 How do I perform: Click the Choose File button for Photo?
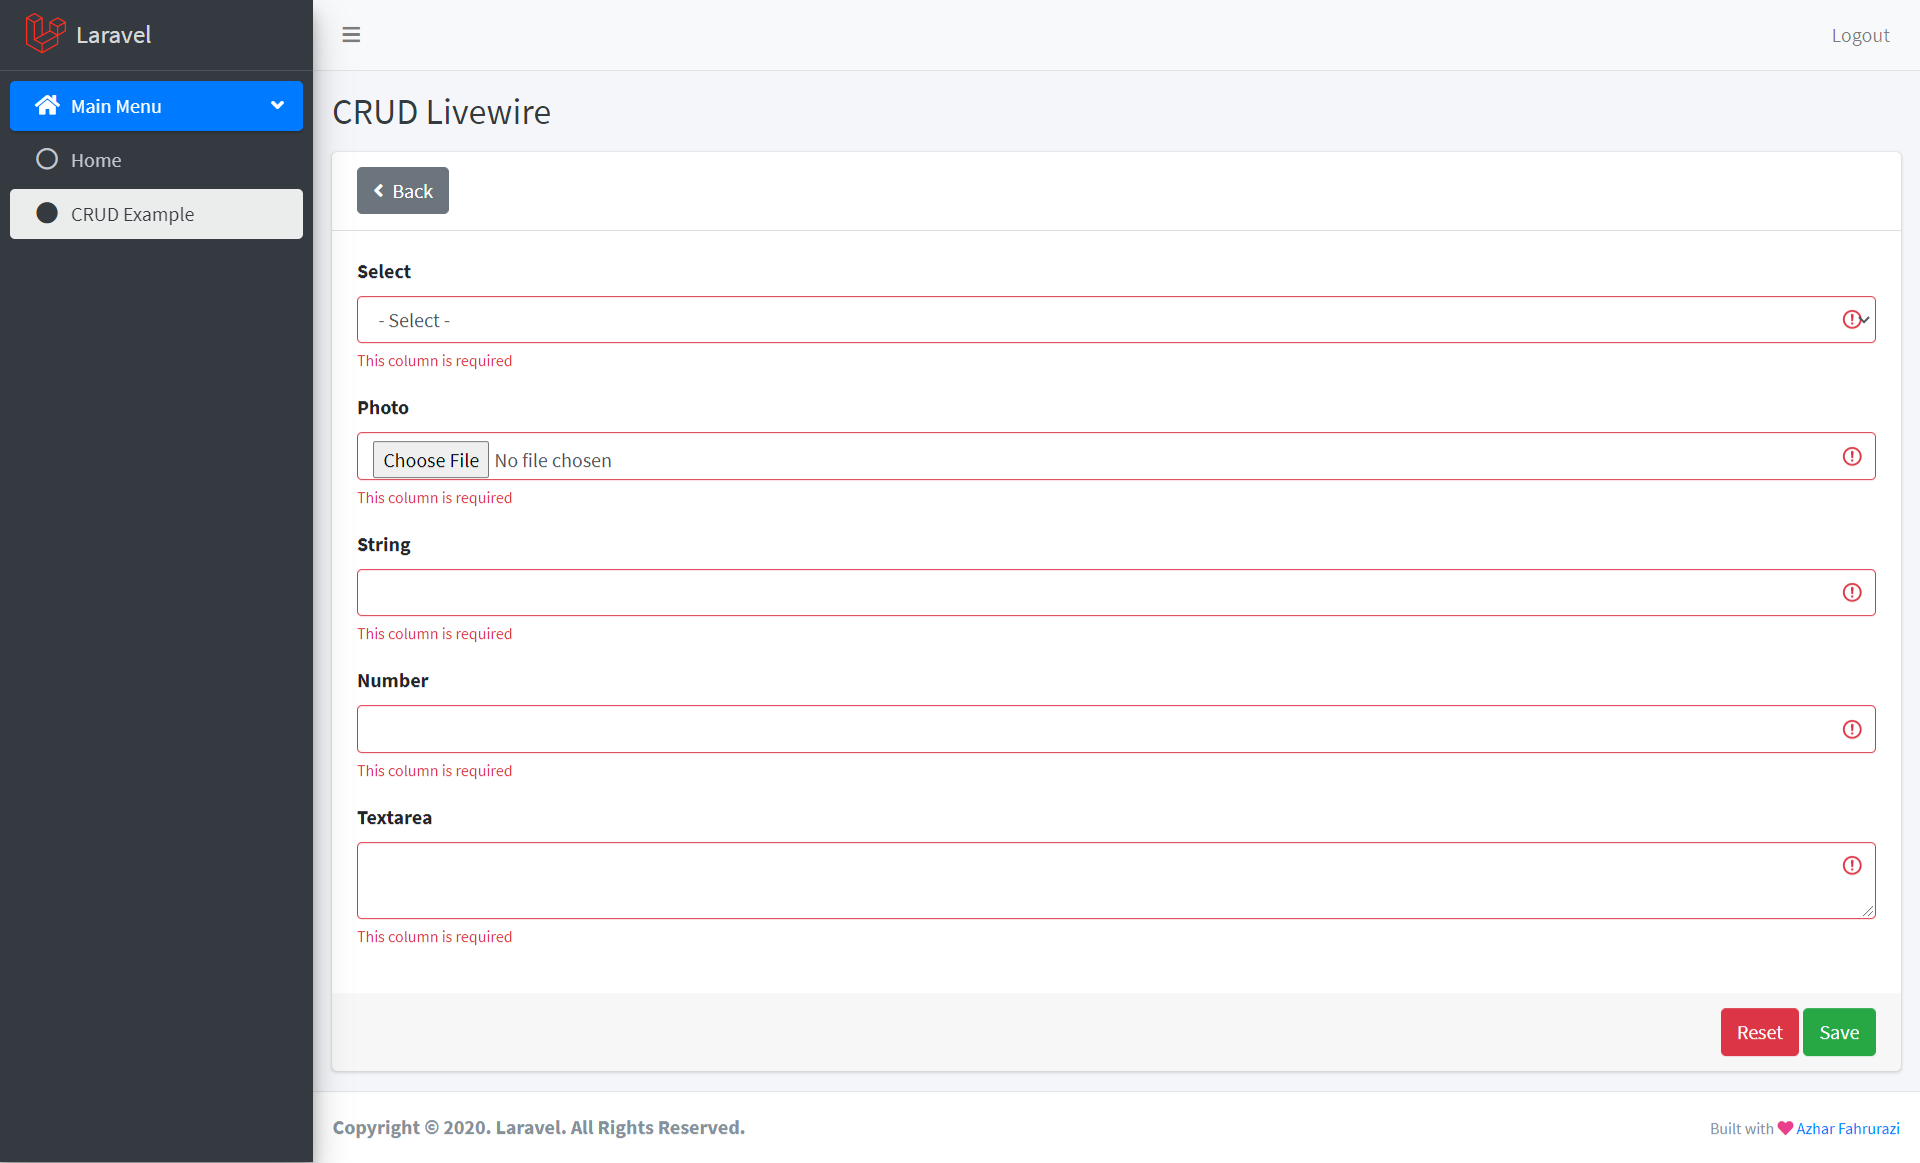[x=429, y=459]
